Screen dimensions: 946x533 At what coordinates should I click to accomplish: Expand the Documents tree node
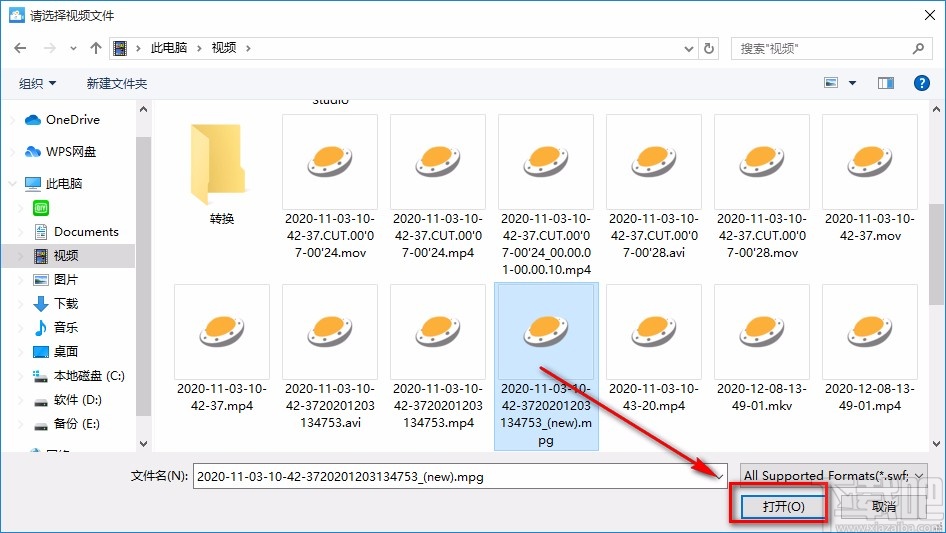22,232
